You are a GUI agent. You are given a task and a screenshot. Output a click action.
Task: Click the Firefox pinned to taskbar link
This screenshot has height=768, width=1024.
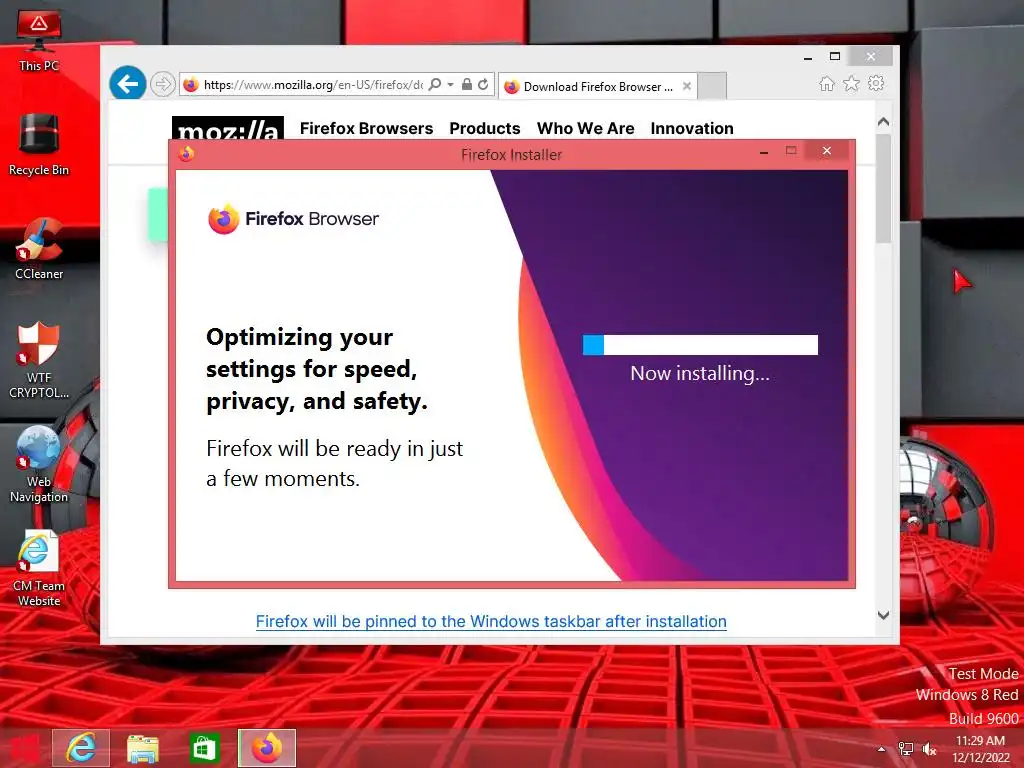click(x=491, y=621)
